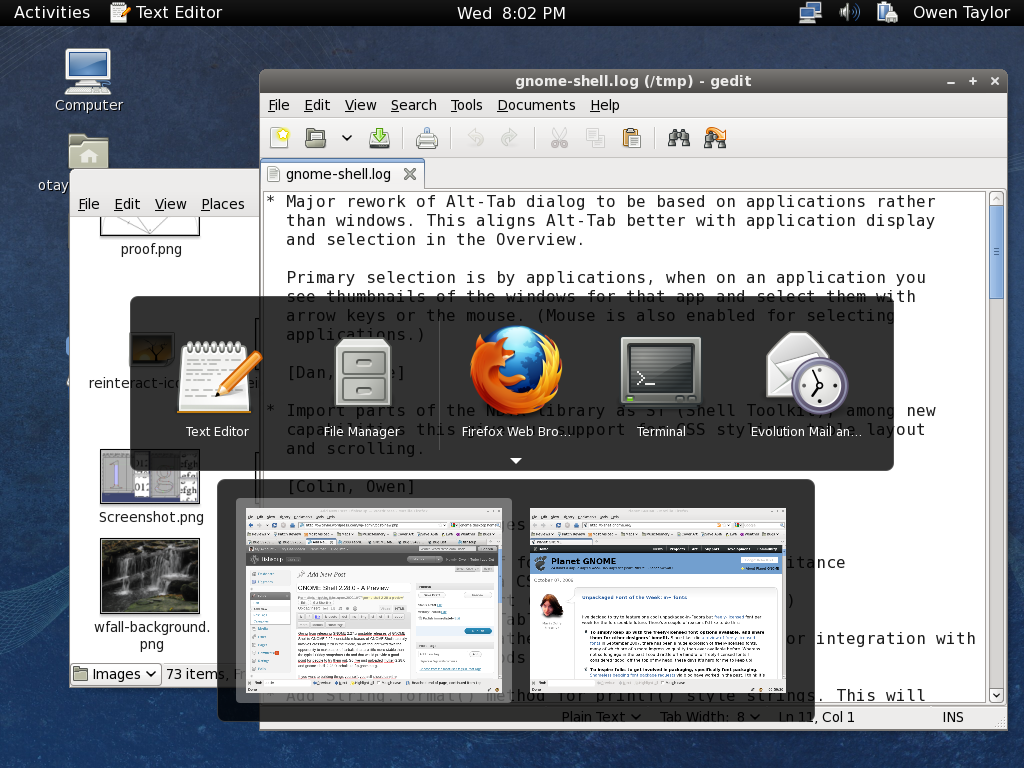Close the gnome-shell.log tab
This screenshot has width=1024, height=768.
point(409,174)
